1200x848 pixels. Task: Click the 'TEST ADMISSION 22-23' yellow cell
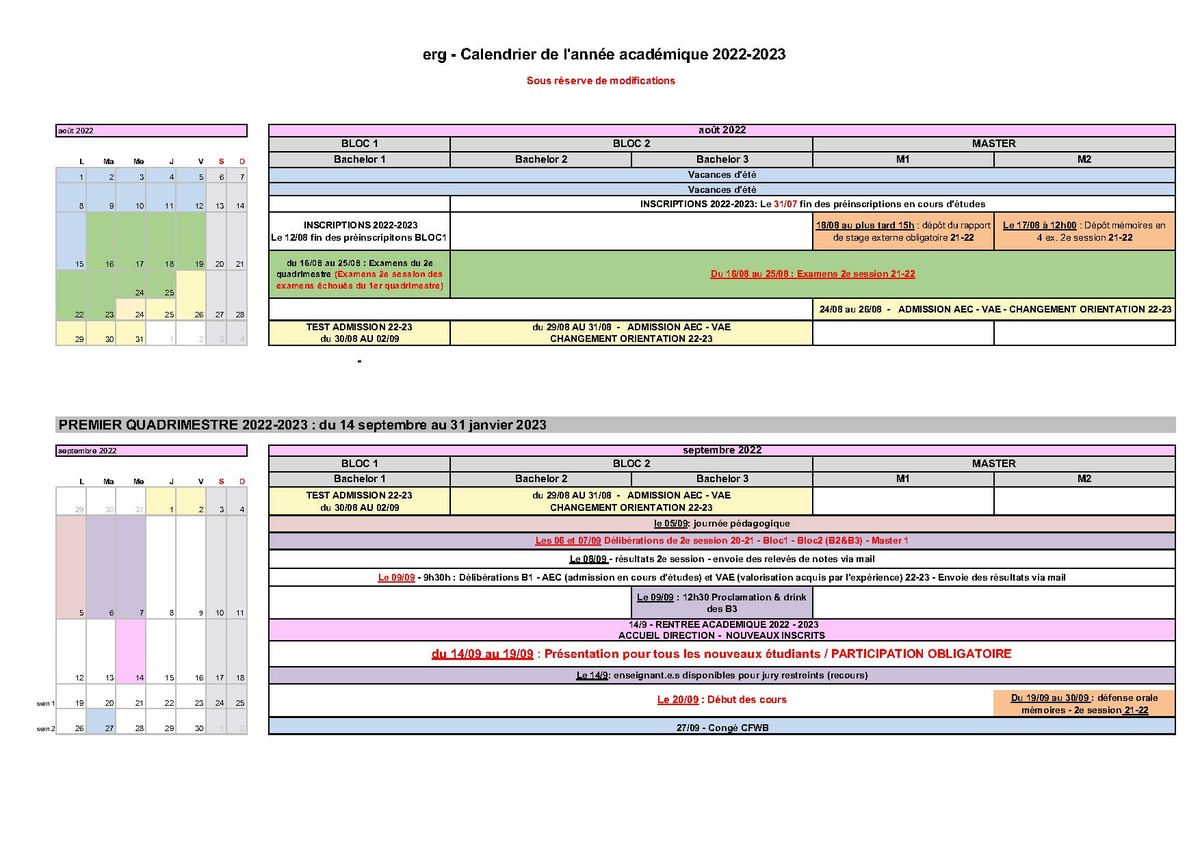coord(360,332)
